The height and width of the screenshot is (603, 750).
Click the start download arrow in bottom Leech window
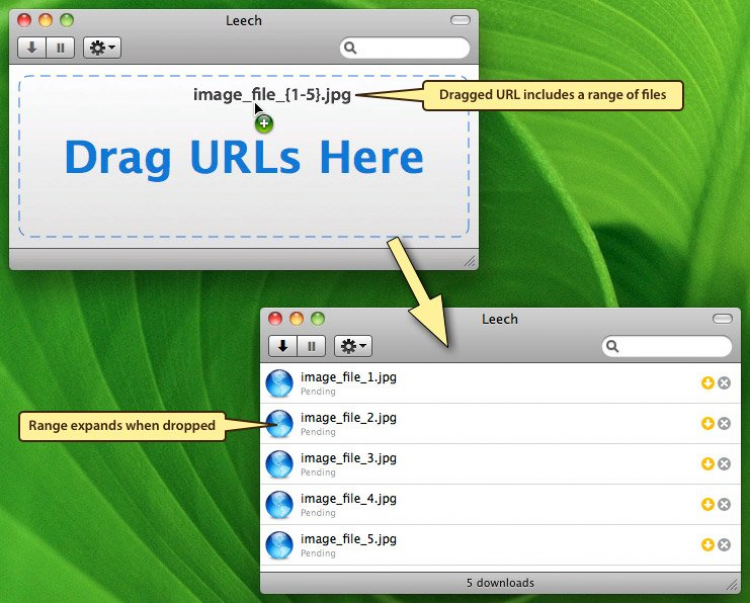coord(283,346)
